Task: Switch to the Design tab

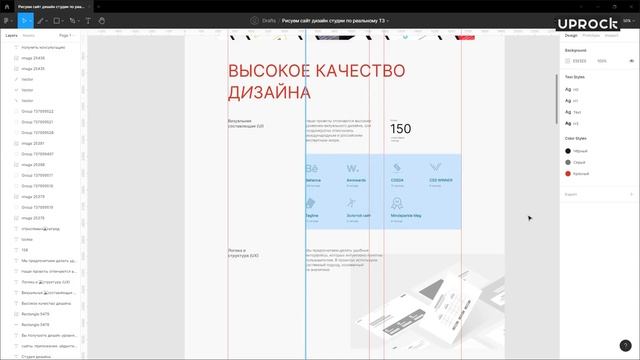Action: tap(571, 36)
